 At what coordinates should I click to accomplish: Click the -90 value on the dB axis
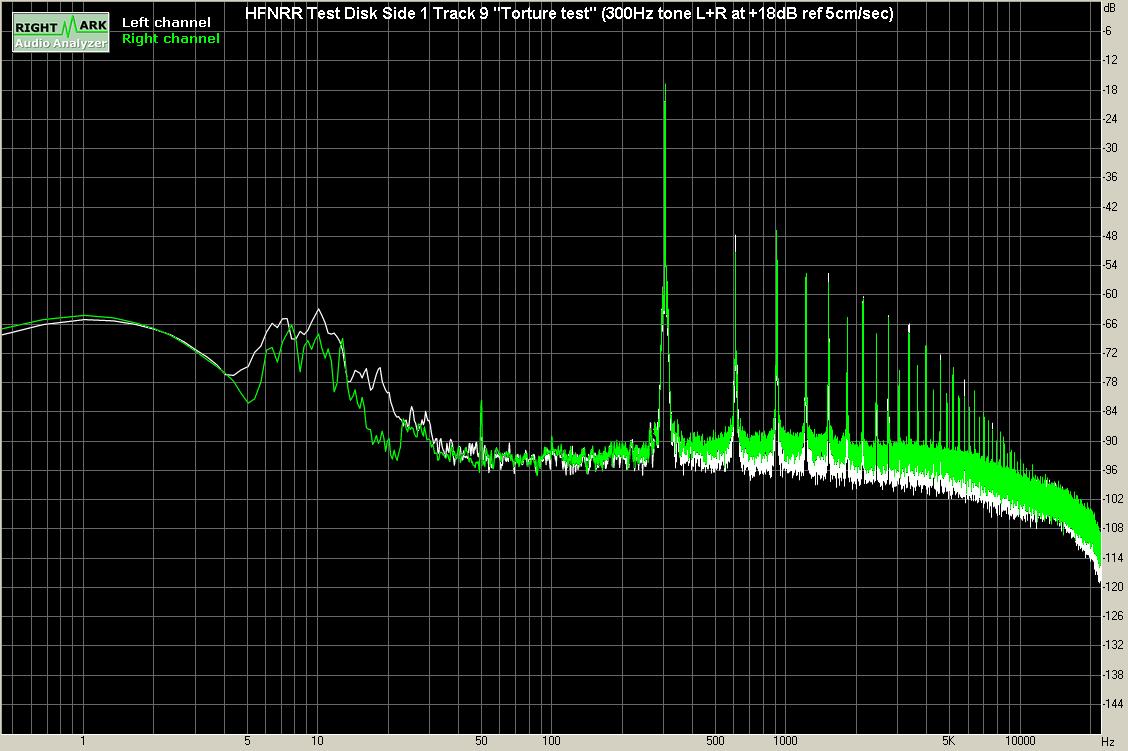pyautogui.click(x=1111, y=440)
